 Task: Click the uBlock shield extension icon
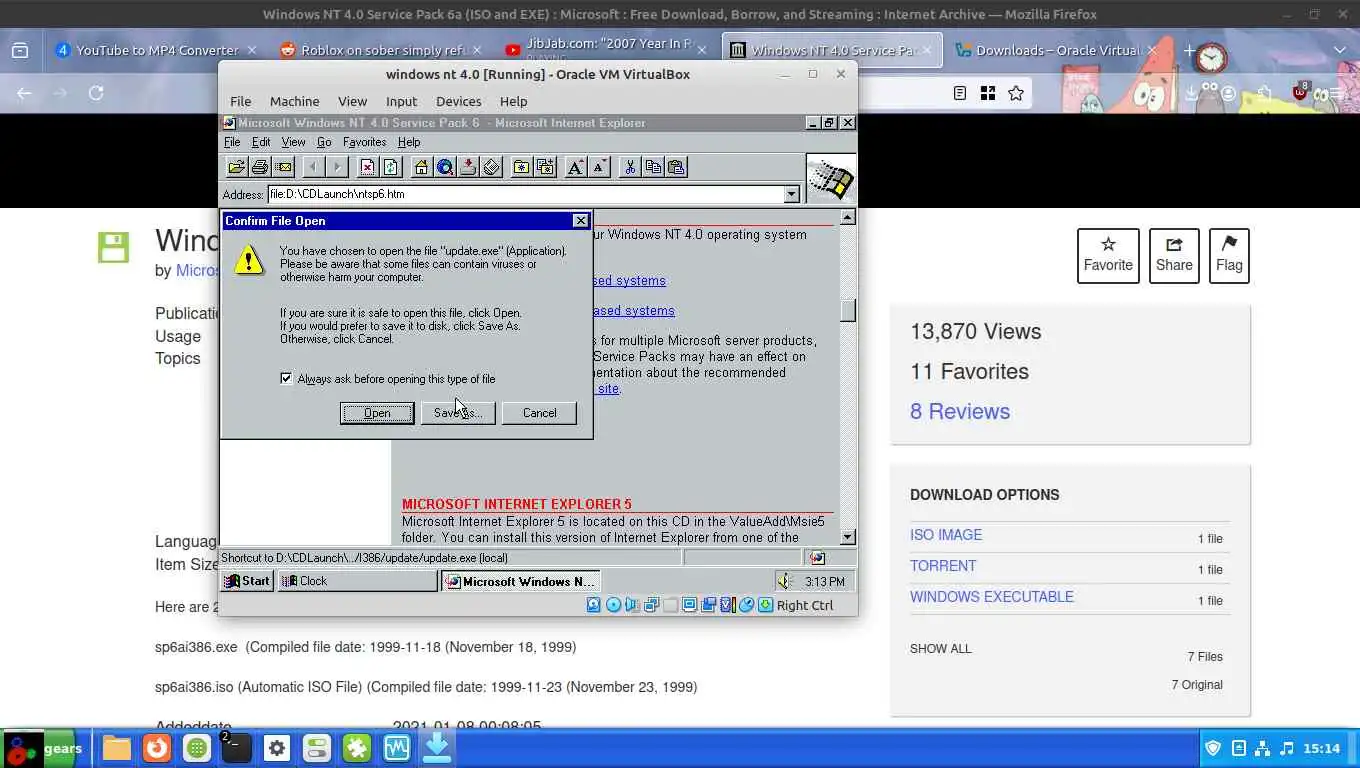[x=1301, y=92]
